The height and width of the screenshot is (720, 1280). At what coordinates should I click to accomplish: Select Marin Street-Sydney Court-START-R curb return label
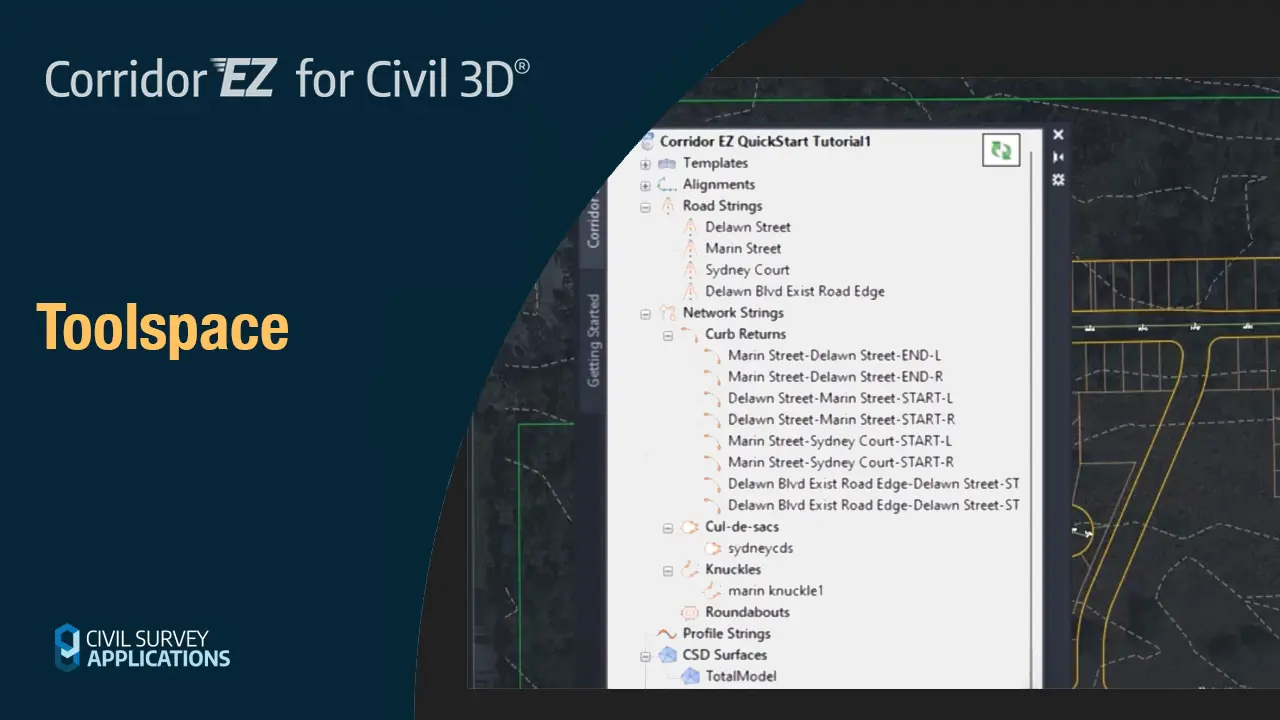pyautogui.click(x=841, y=462)
